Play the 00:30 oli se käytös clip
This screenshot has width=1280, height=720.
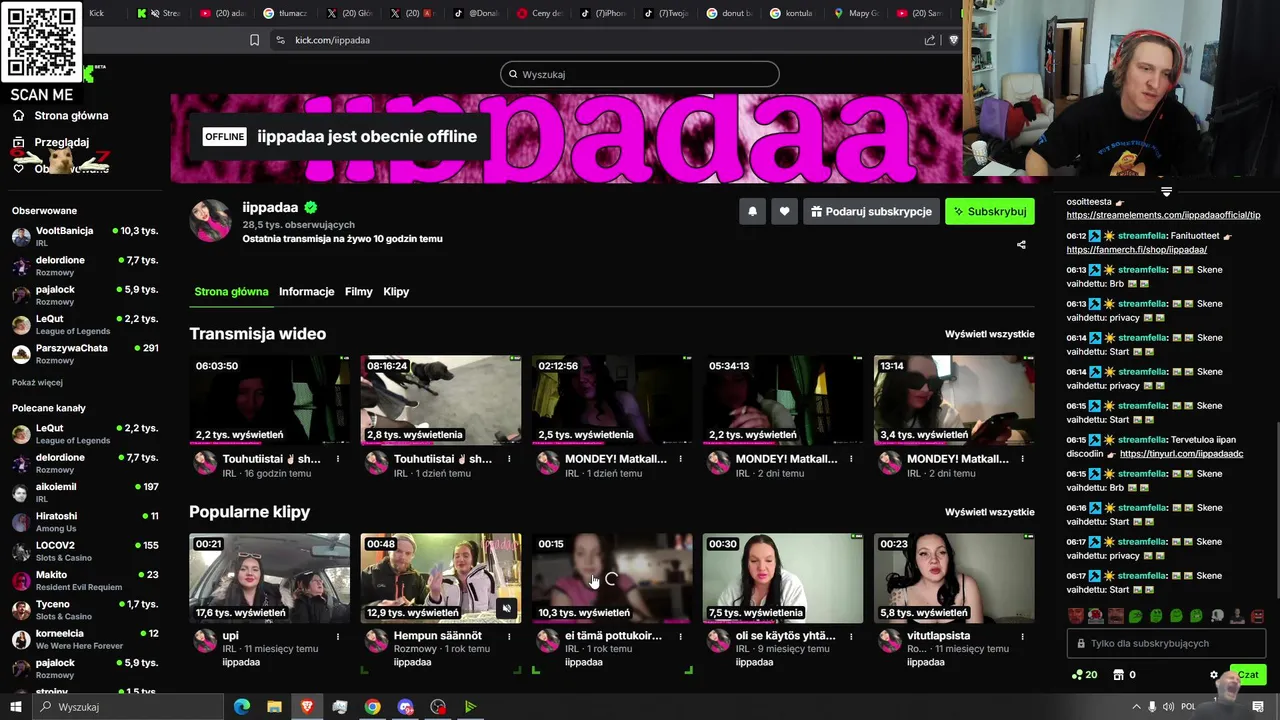(x=783, y=578)
